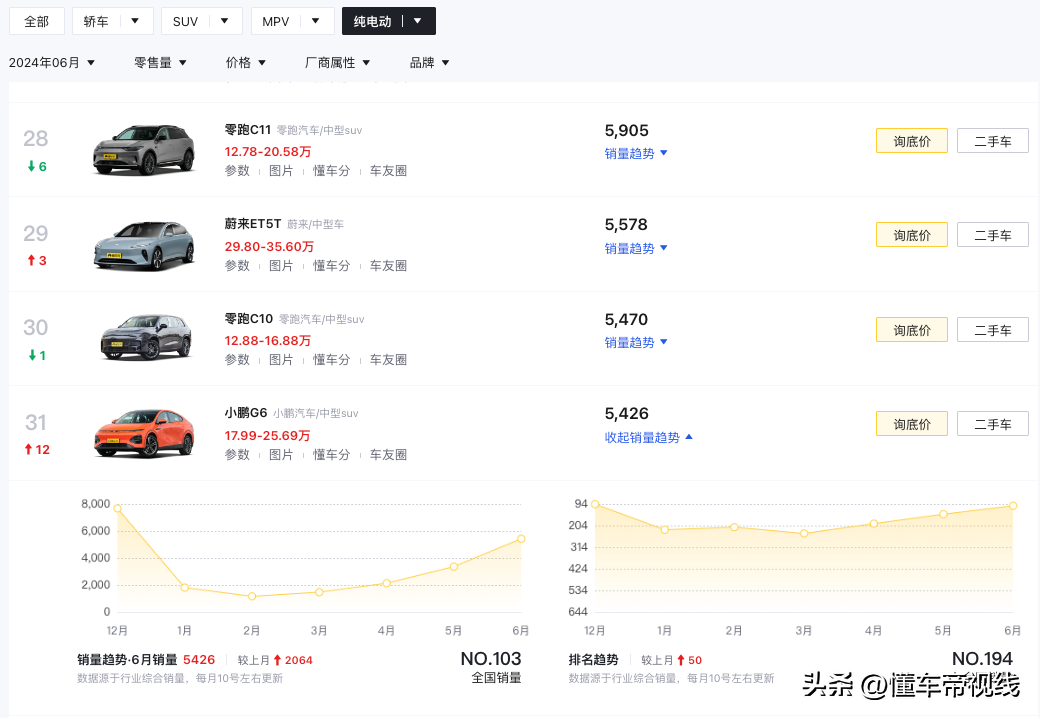The width and height of the screenshot is (1040, 718).
Task: Open 车友圈 link for 零跑C10
Action: [x=388, y=360]
